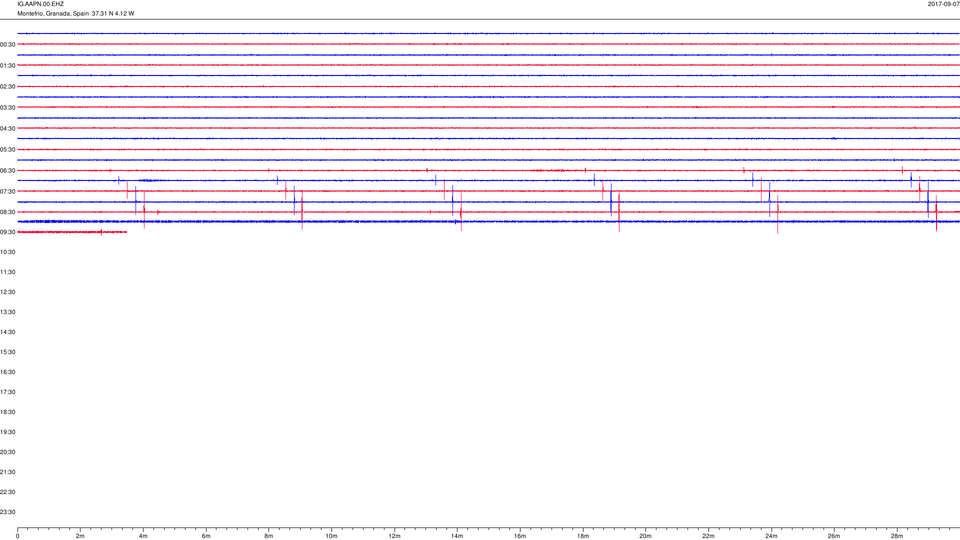Click the 12m tick on the bottom axis
960x540 pixels.
pos(394,536)
